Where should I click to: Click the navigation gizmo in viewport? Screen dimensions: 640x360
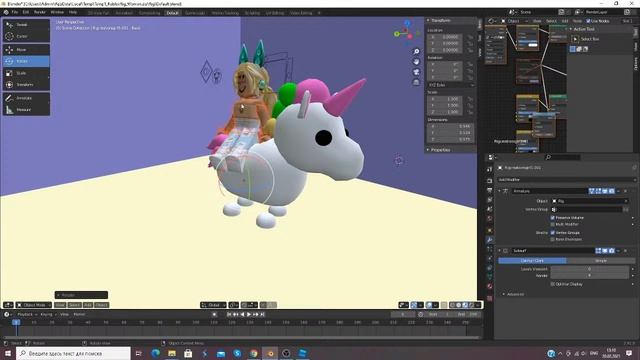coord(407,33)
